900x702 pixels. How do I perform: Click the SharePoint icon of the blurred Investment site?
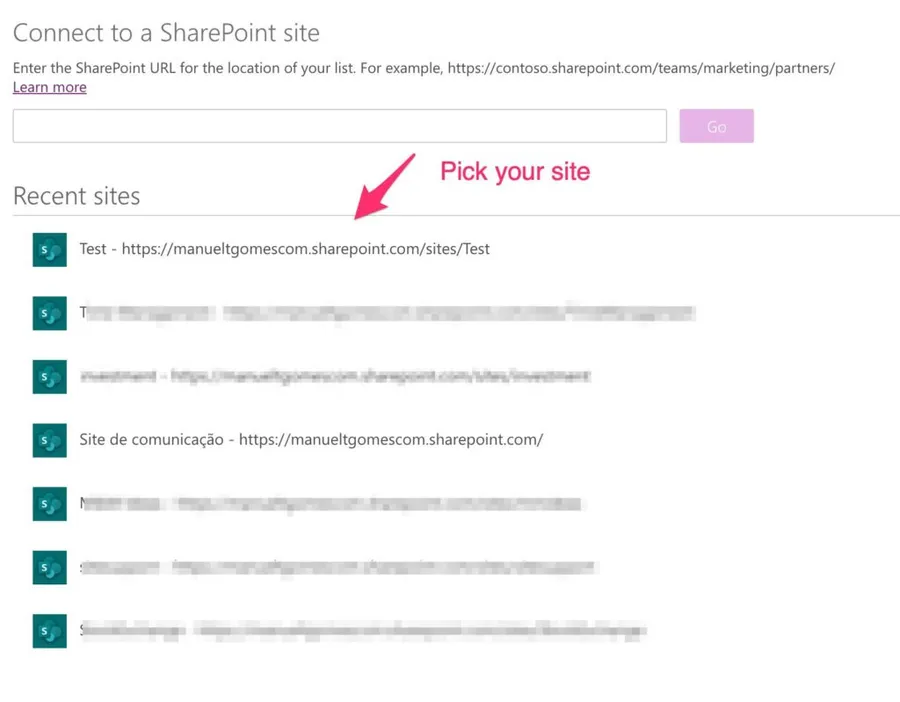point(49,377)
